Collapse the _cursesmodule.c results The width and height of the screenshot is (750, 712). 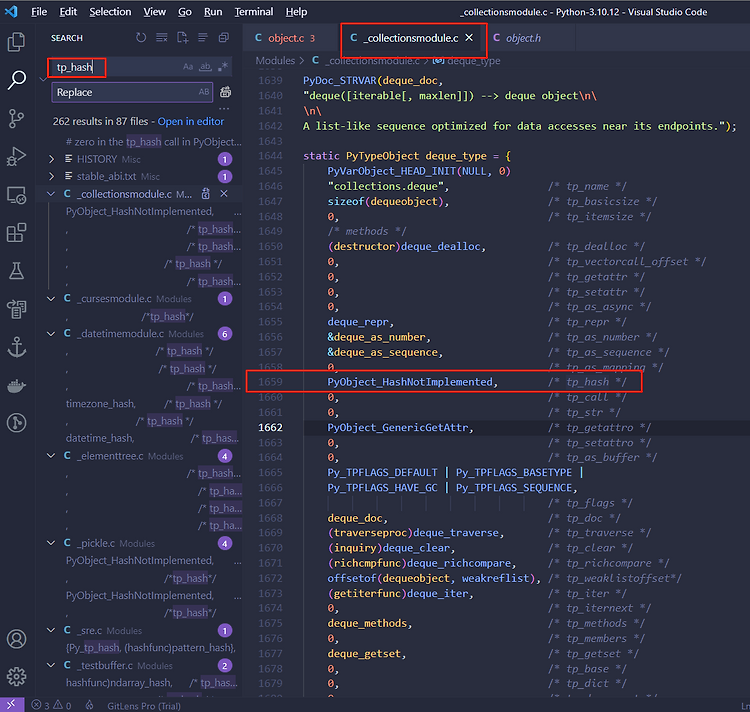coord(51,298)
